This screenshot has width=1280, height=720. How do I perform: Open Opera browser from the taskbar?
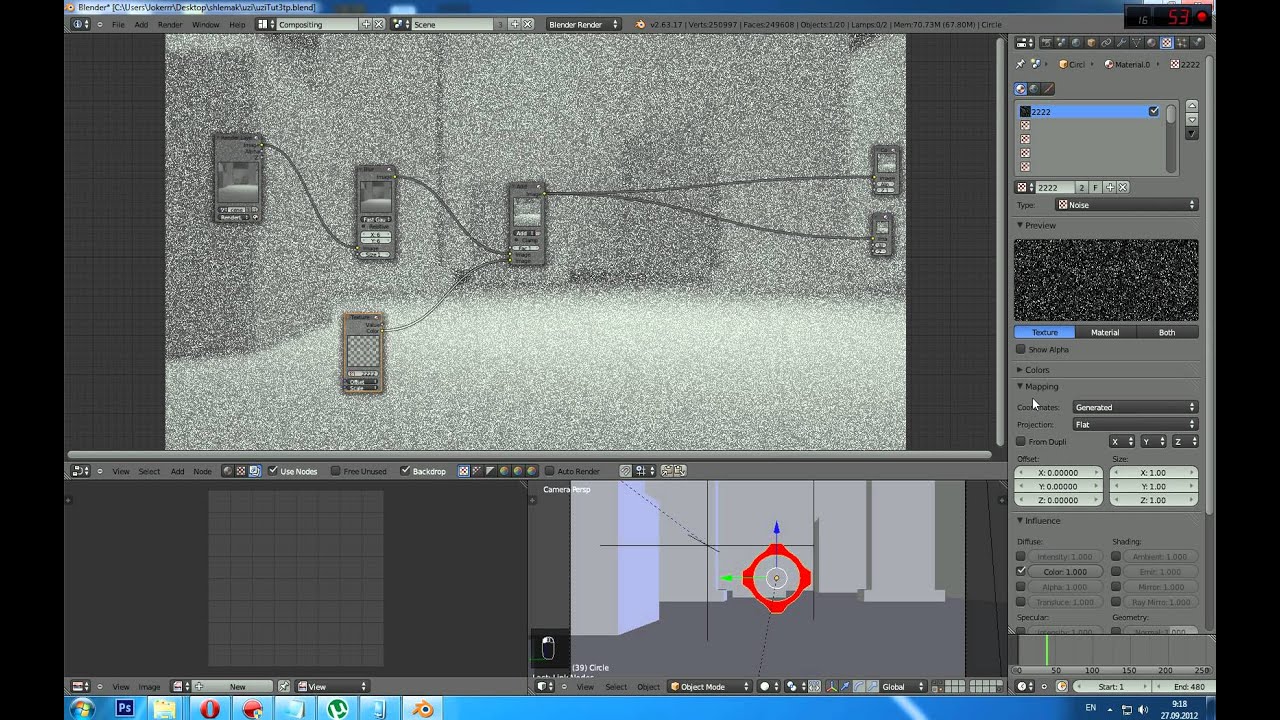tap(209, 708)
